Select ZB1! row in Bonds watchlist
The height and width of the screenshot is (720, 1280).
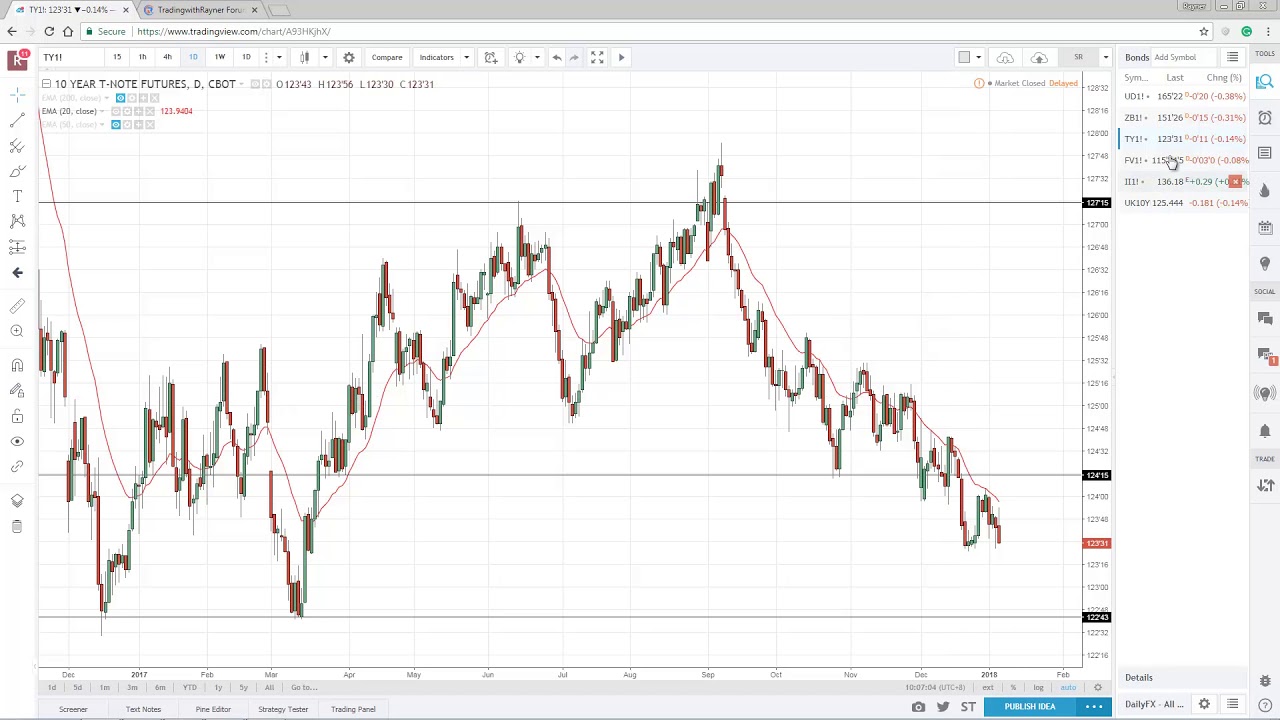click(1185, 118)
